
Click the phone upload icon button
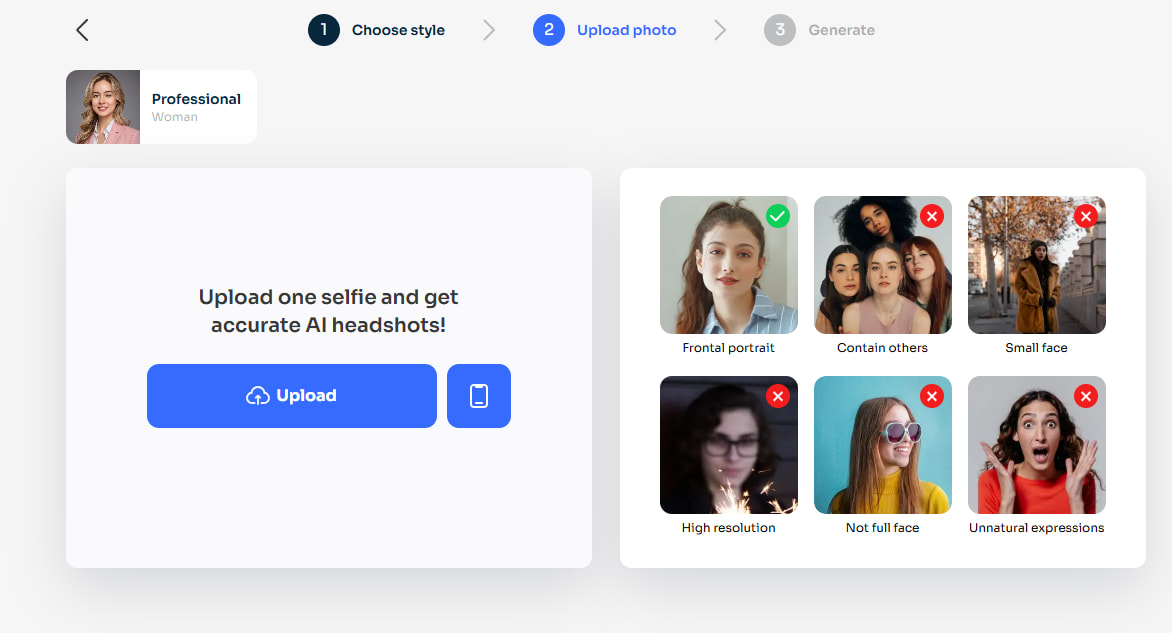479,396
